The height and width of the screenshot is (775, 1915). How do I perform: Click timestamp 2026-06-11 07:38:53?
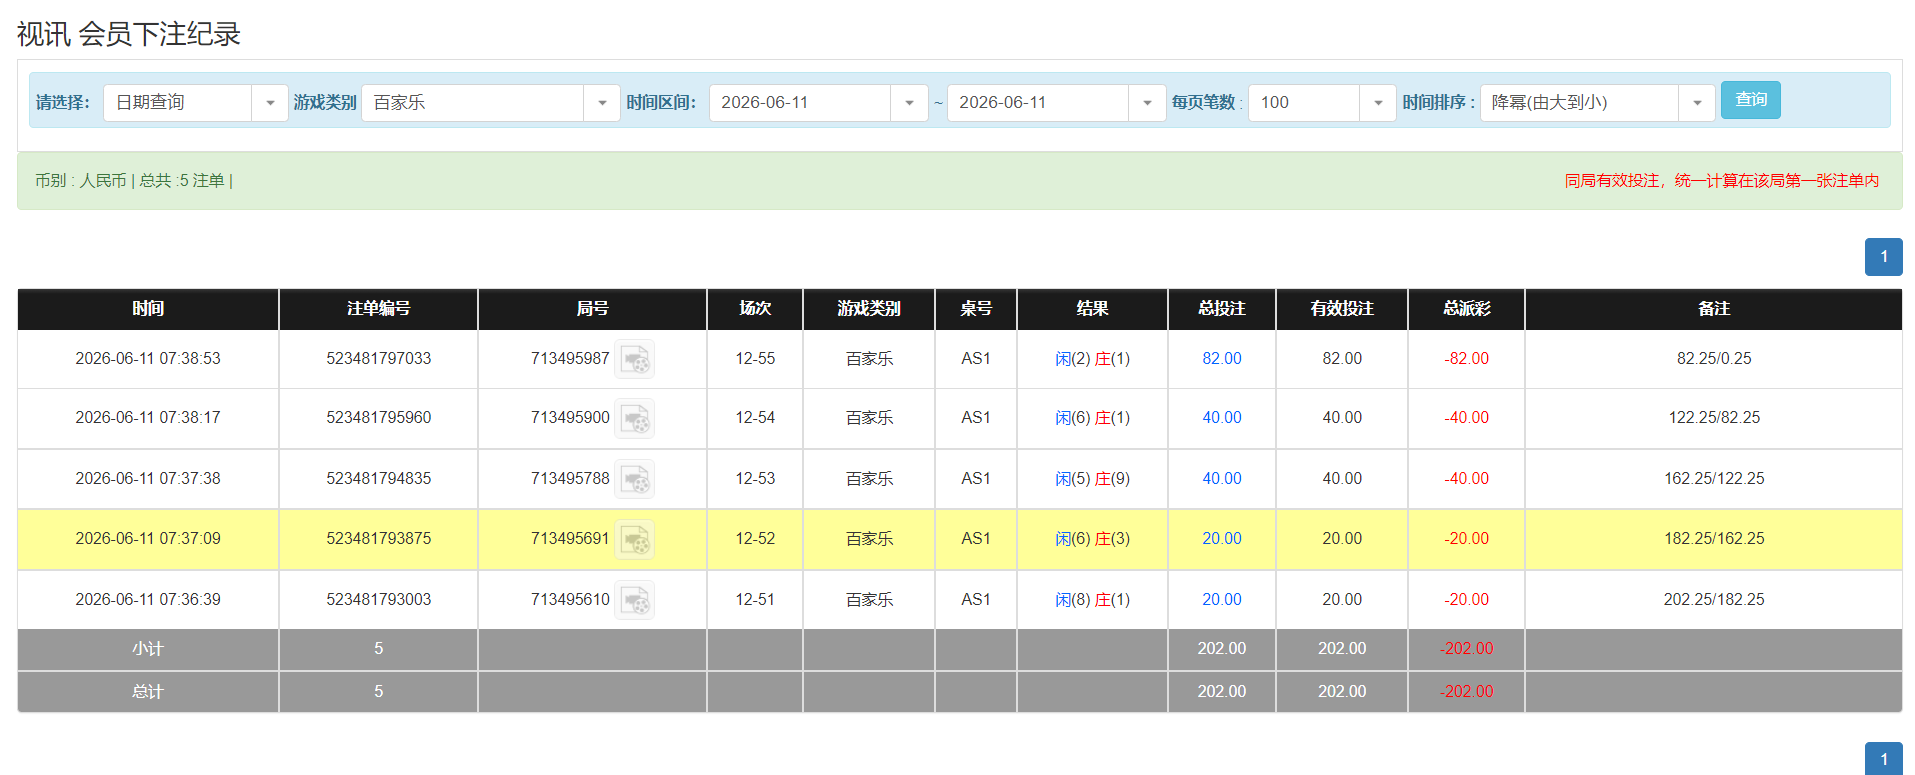pyautogui.click(x=148, y=359)
